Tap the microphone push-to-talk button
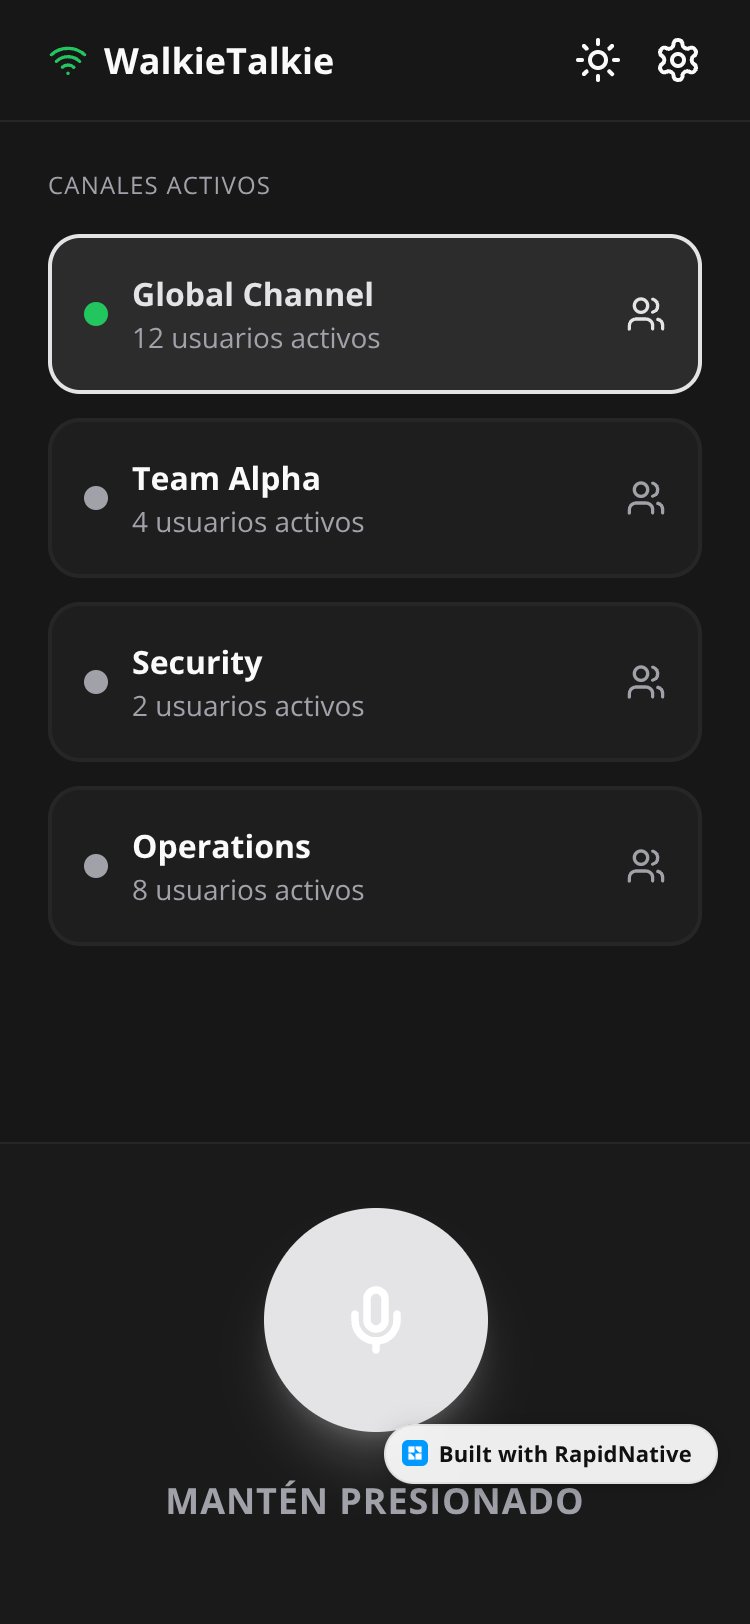Screen dimensions: 750x1624 pos(376,1320)
